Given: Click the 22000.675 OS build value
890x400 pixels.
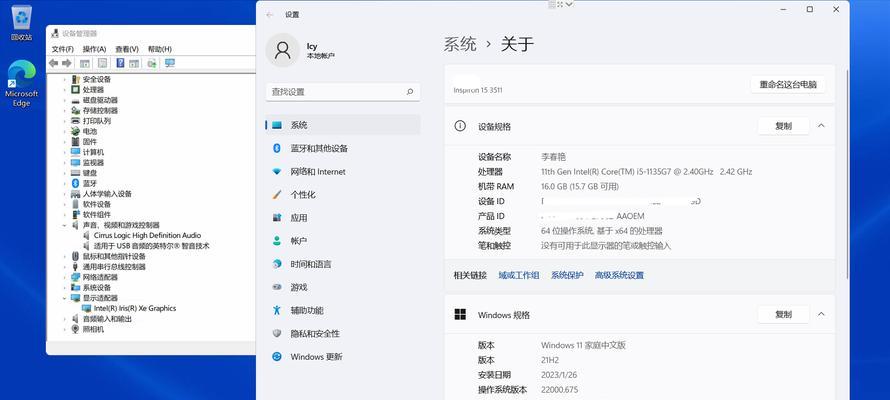Looking at the screenshot, I should (560, 390).
